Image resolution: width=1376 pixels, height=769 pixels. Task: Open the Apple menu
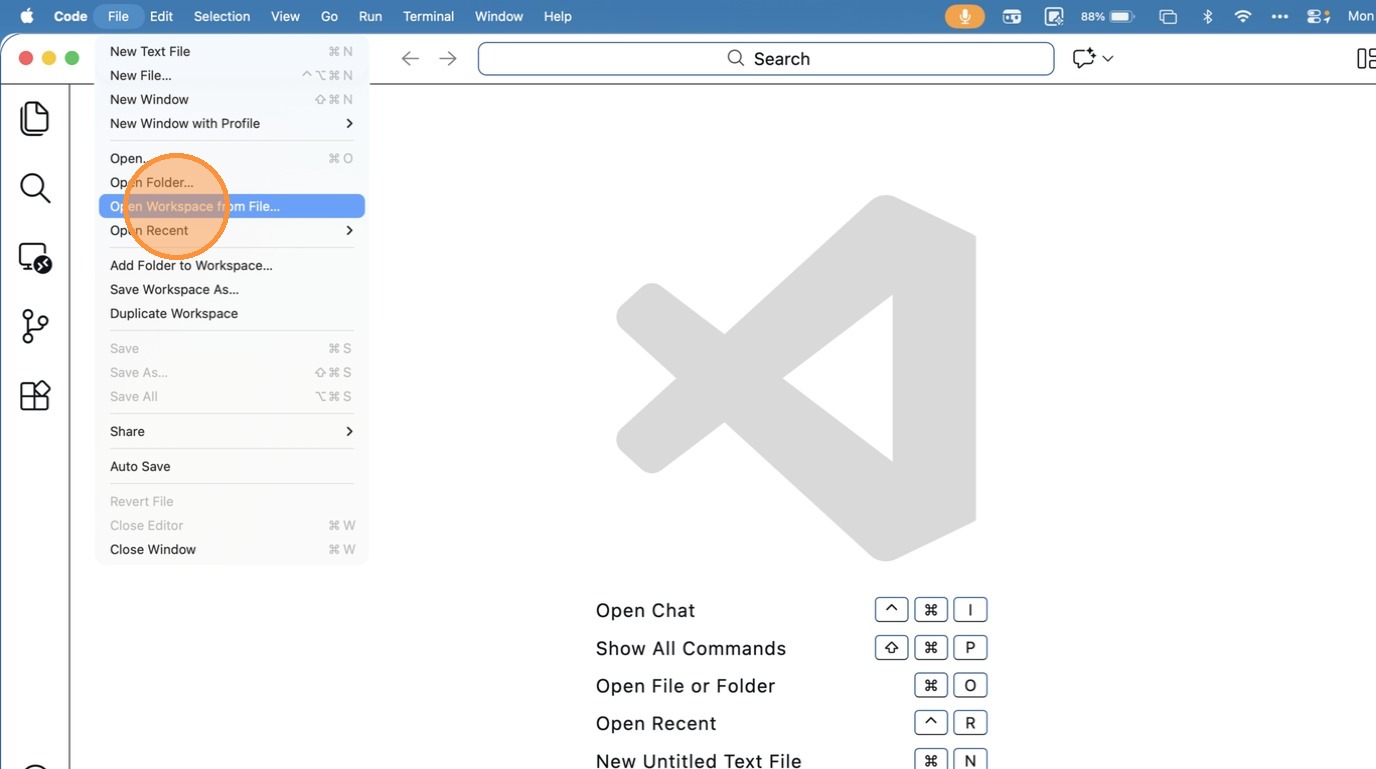point(27,16)
